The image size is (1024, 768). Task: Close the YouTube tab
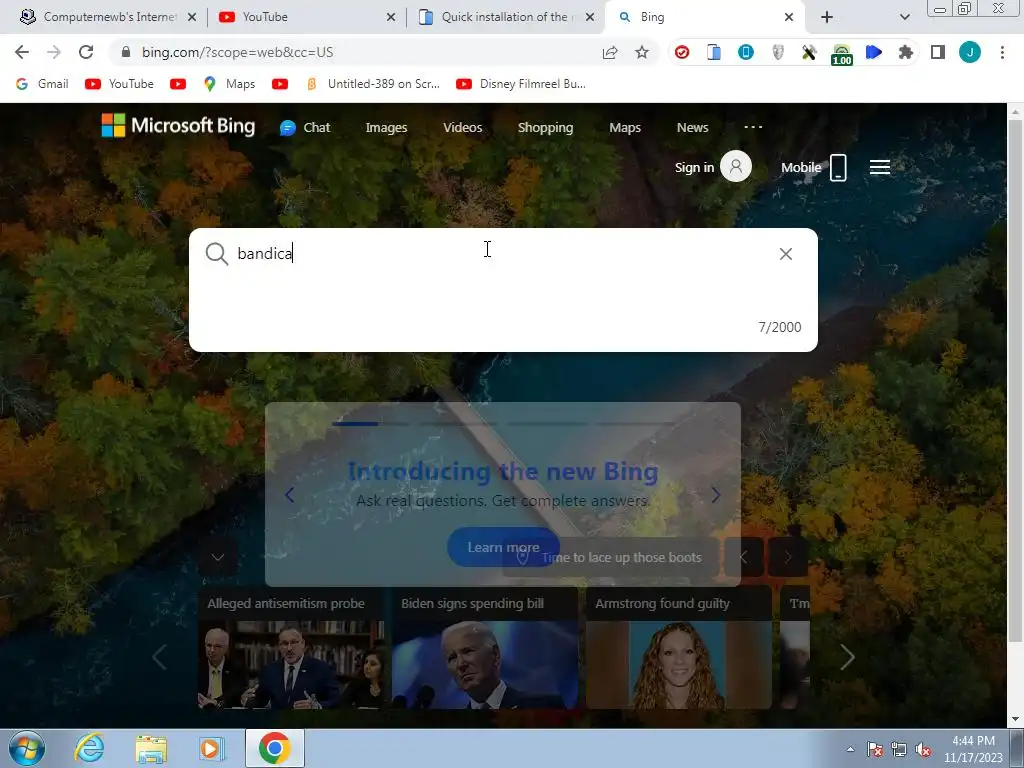391,17
